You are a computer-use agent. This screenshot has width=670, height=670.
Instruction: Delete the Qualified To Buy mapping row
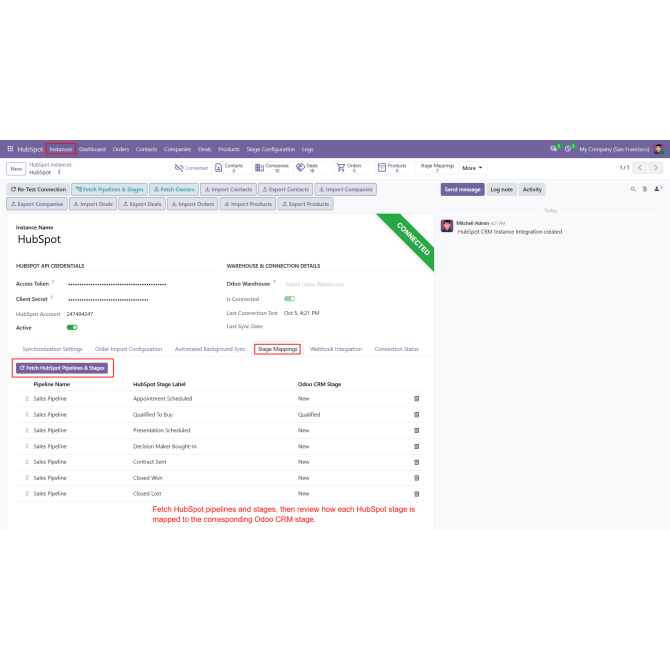click(417, 414)
